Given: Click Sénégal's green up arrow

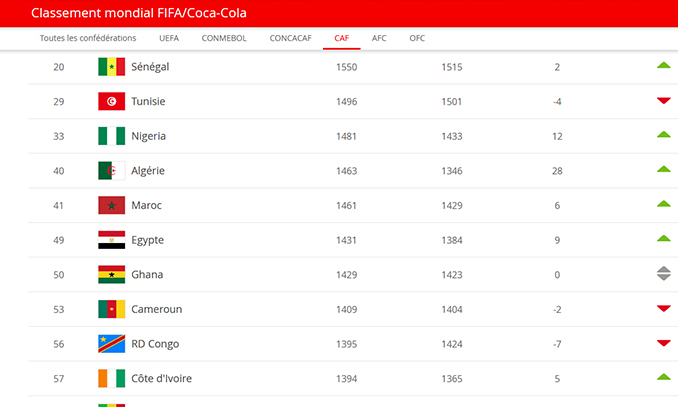Looking at the screenshot, I should coord(664,65).
